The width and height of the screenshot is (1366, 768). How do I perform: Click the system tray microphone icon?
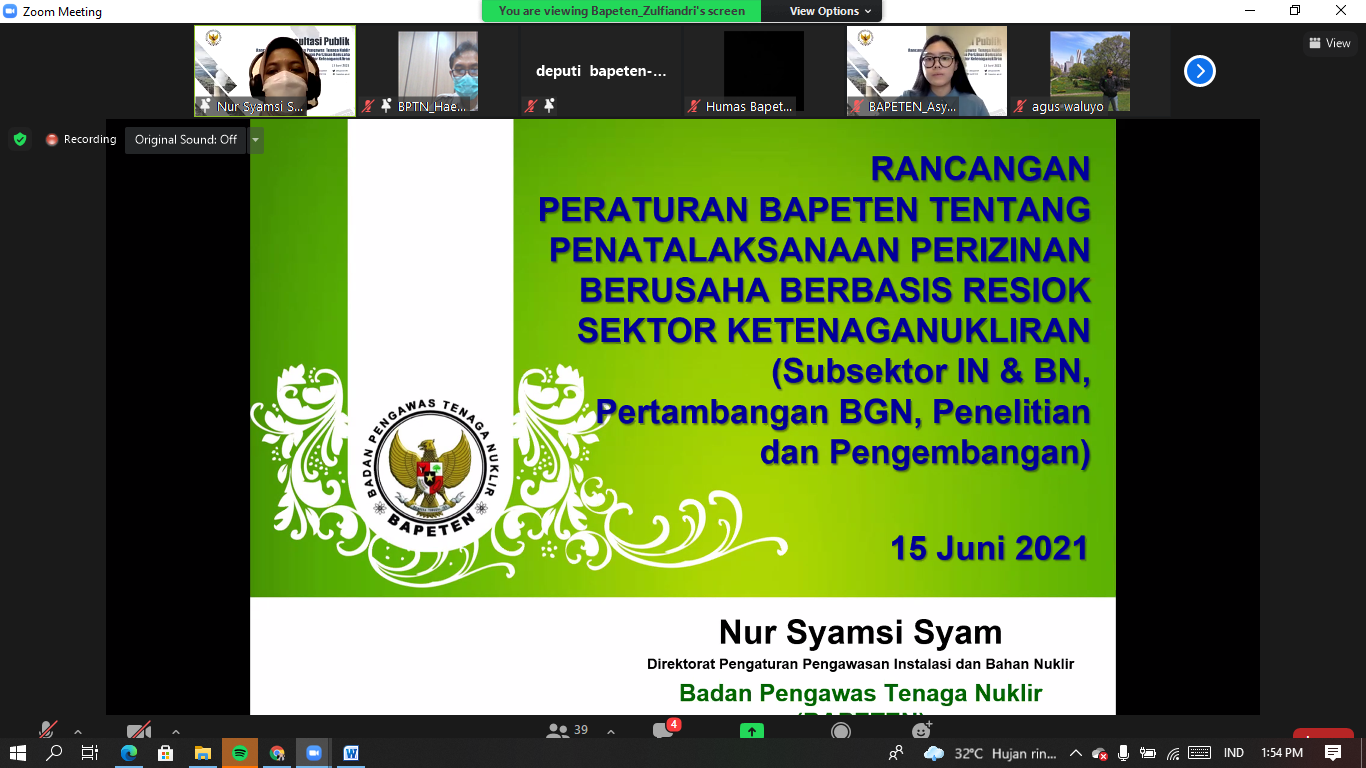pos(1124,753)
